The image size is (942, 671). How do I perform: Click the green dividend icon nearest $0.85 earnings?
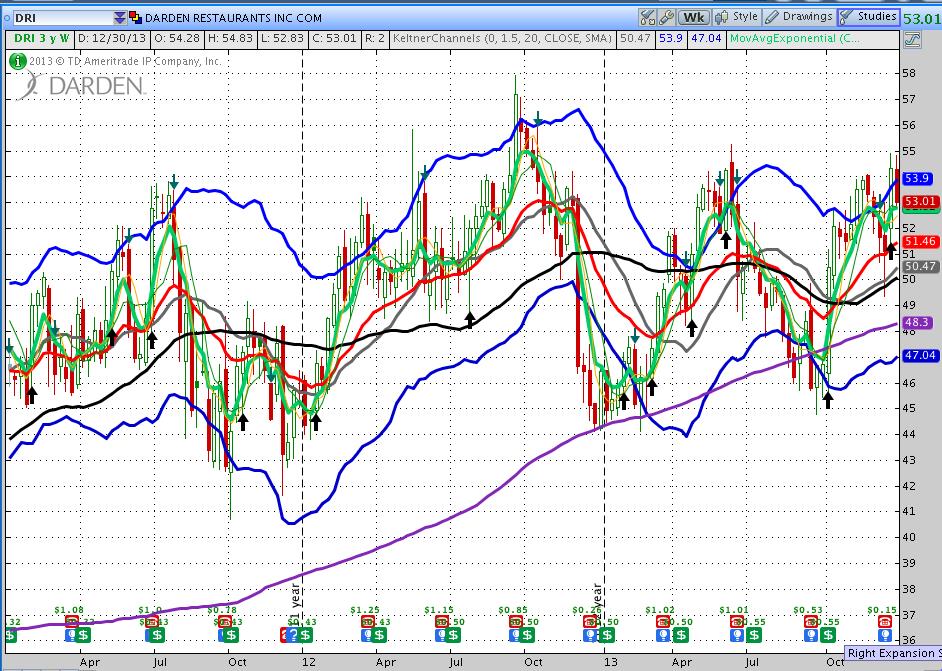tap(527, 635)
